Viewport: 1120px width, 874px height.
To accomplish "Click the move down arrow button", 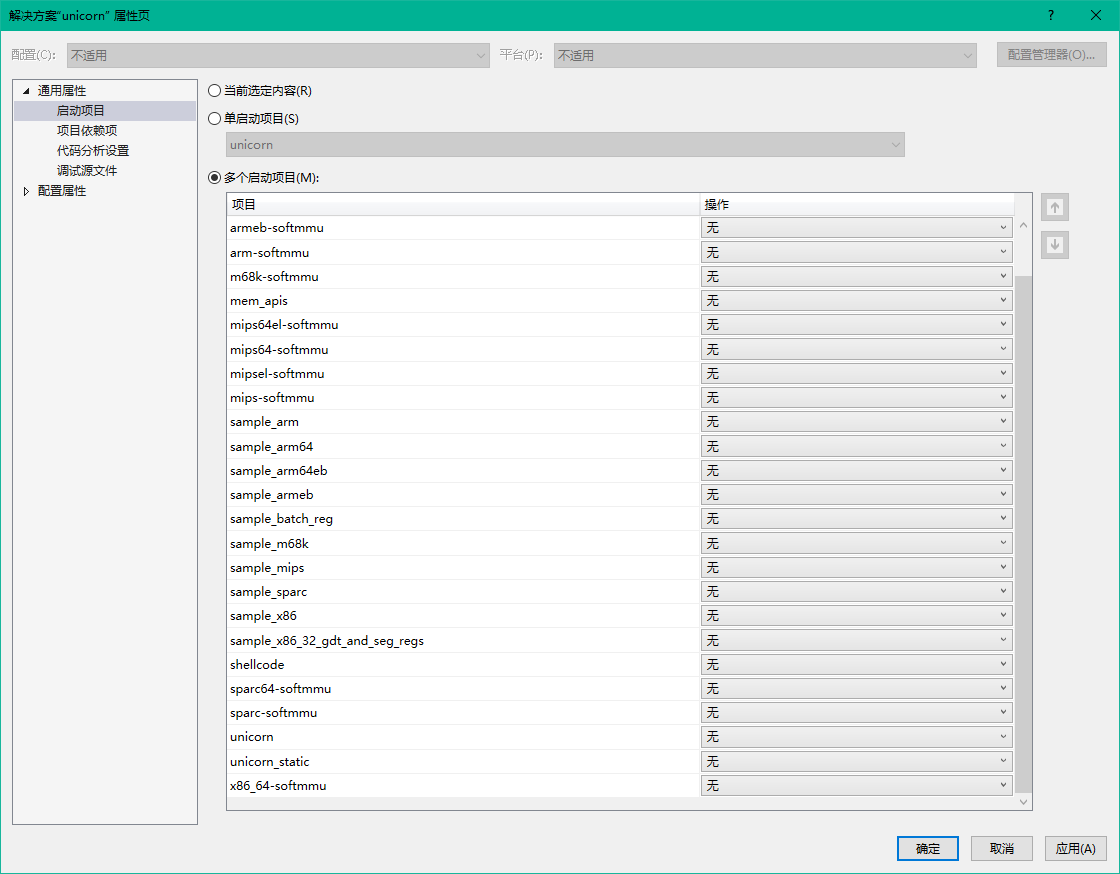I will [1054, 245].
